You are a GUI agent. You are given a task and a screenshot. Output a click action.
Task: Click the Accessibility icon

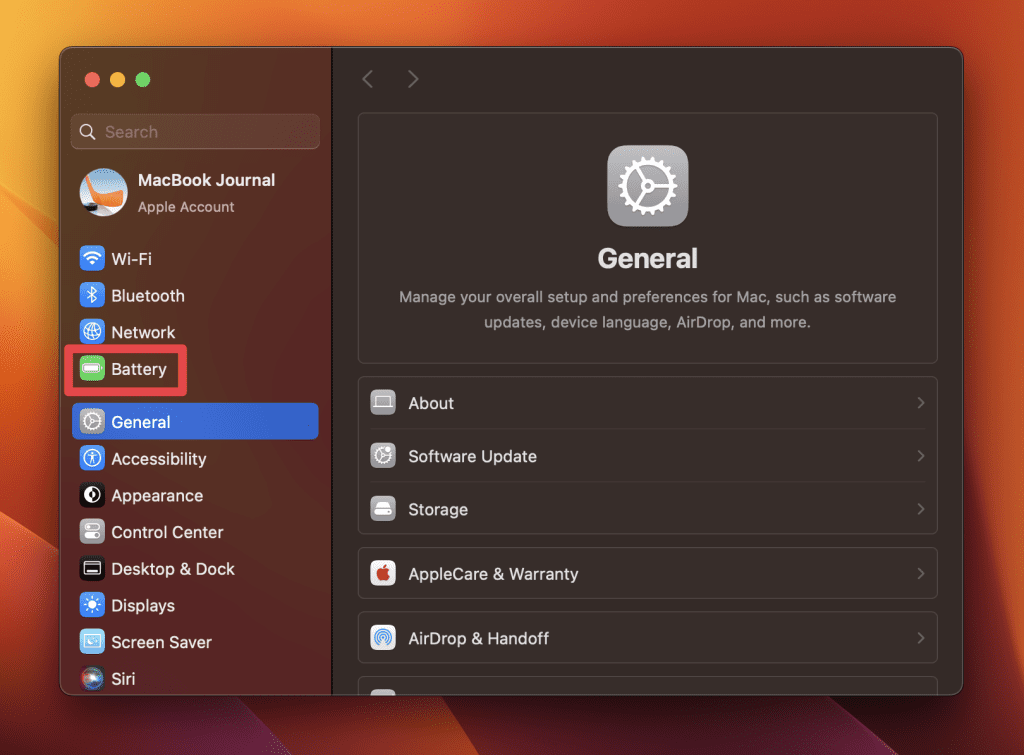click(92, 459)
